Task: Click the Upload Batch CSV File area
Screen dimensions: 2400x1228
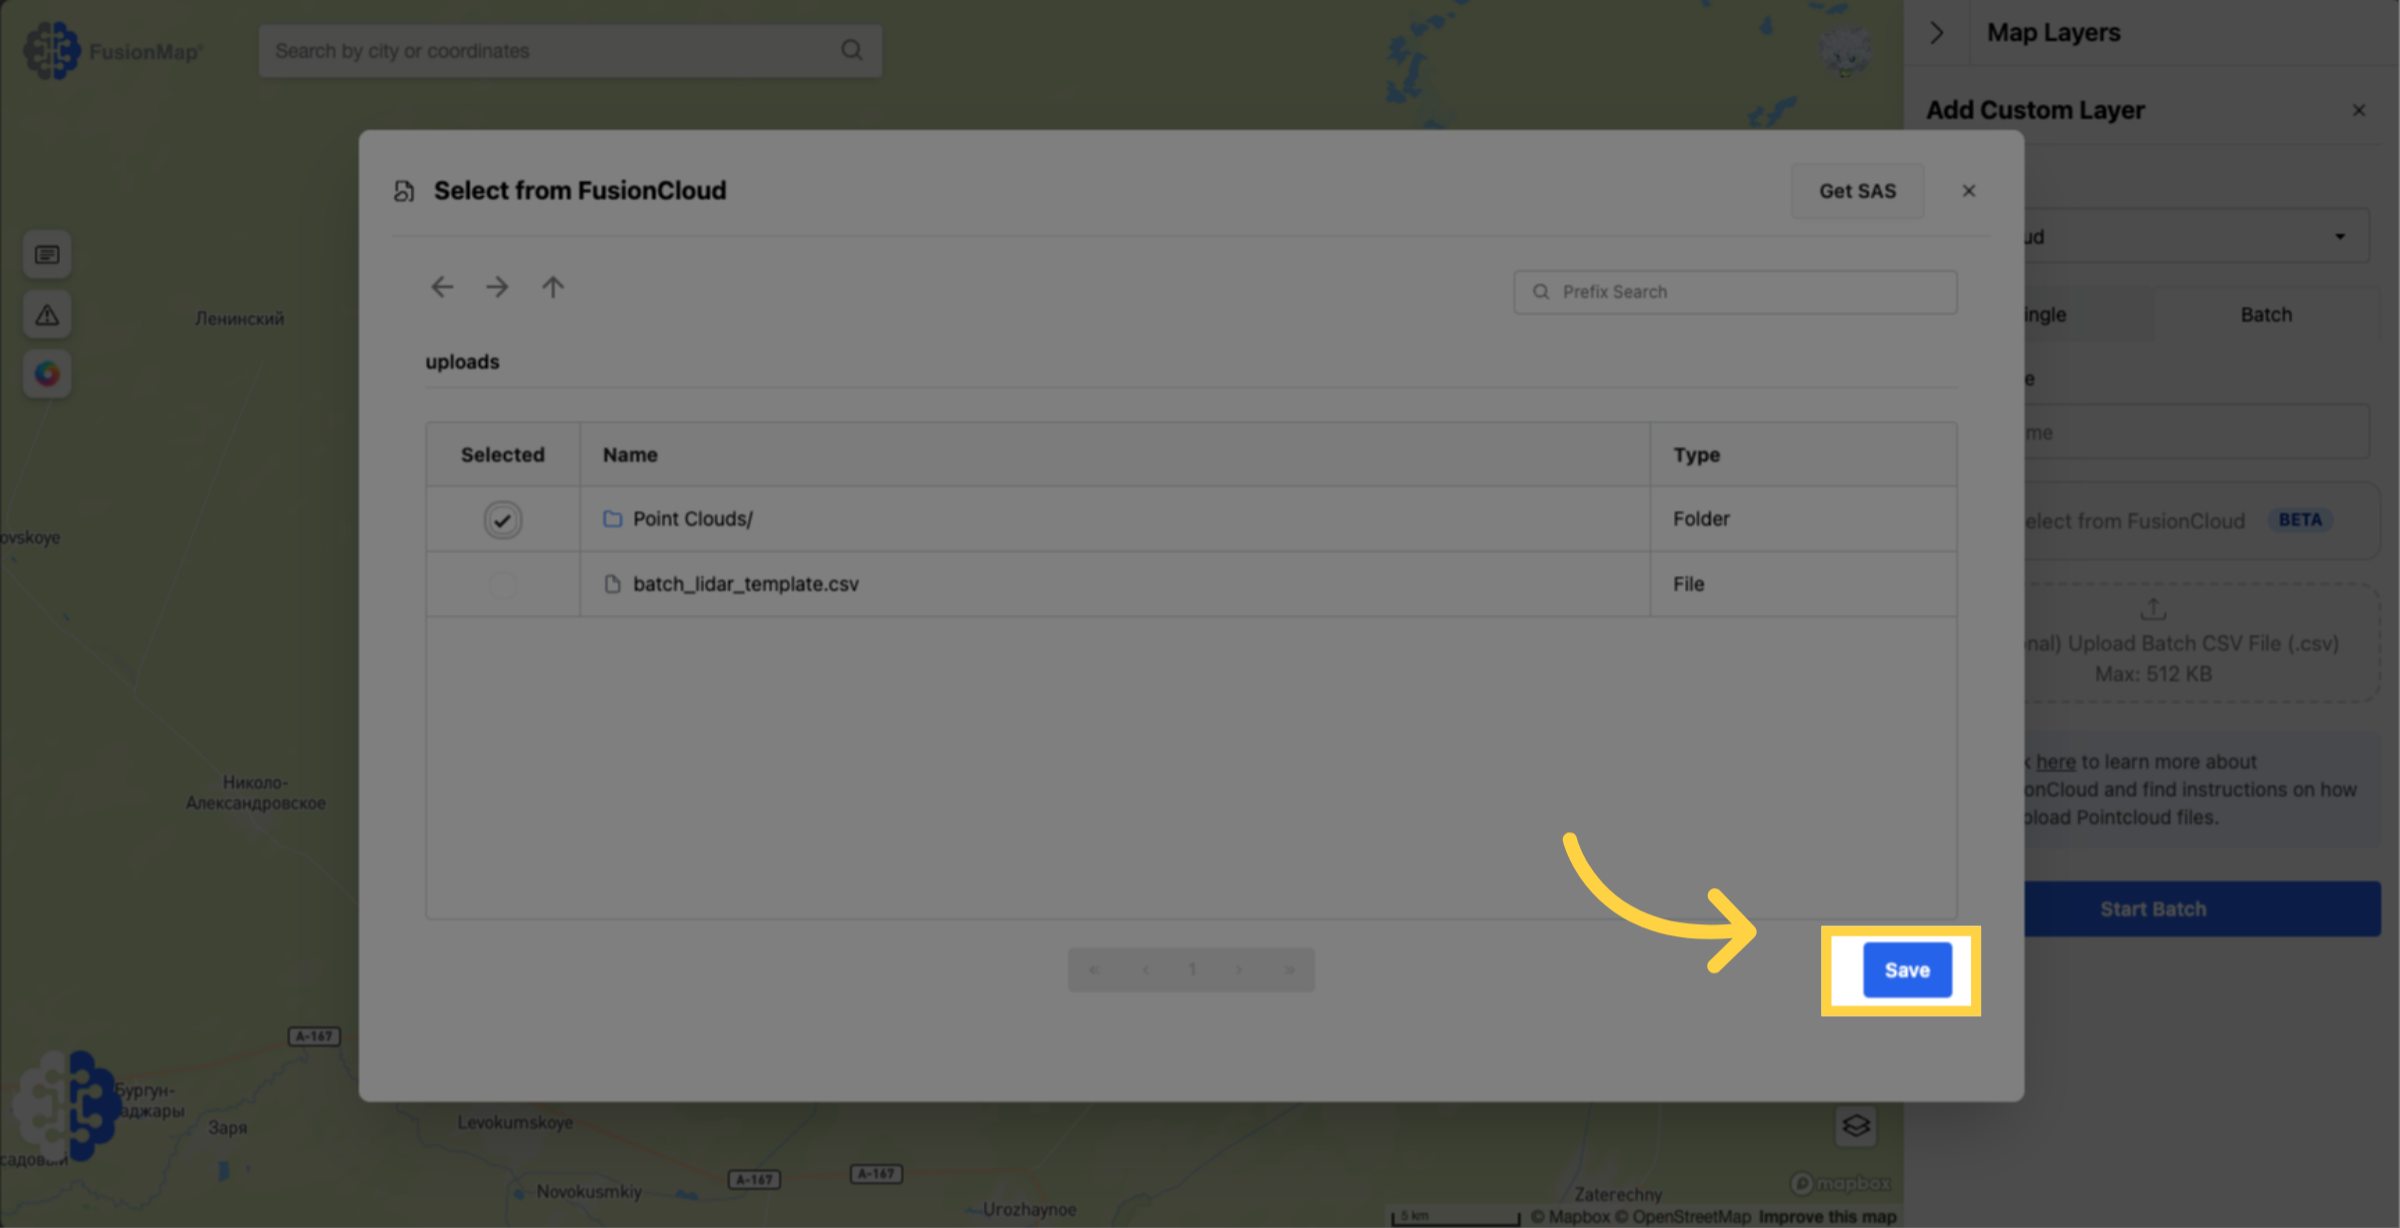Action: click(x=2200, y=643)
